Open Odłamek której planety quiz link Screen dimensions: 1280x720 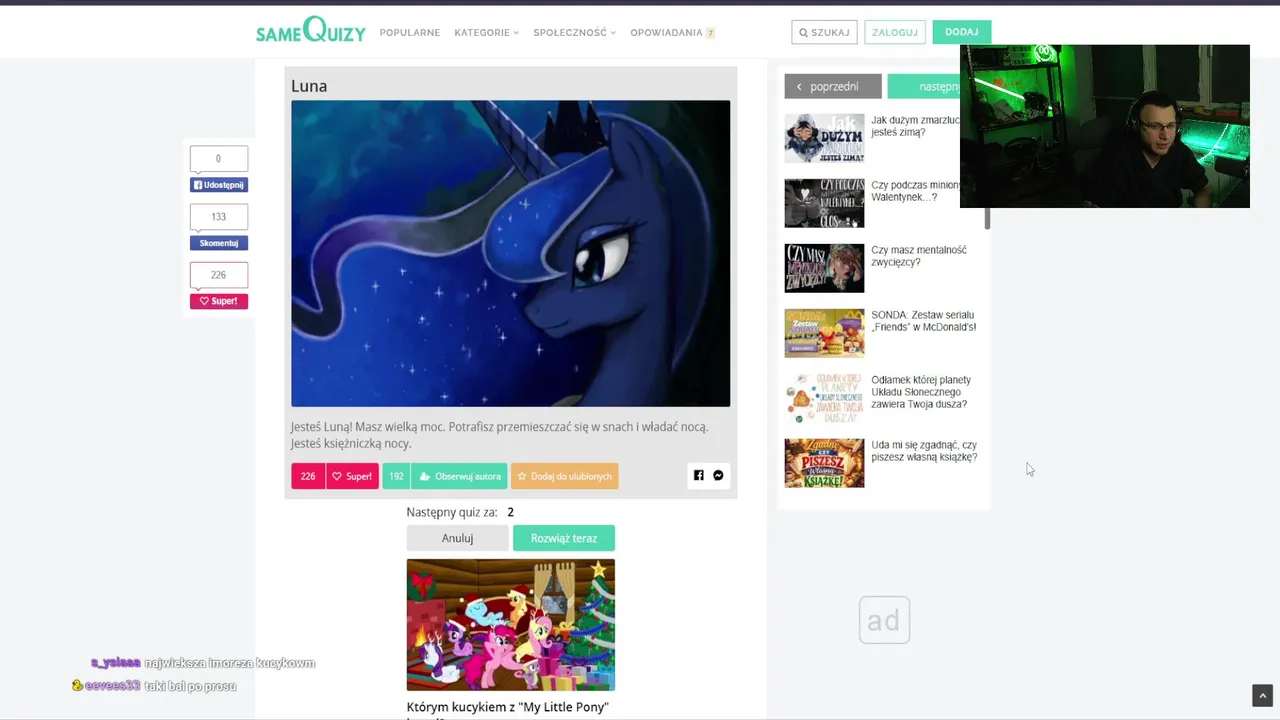[x=921, y=392]
